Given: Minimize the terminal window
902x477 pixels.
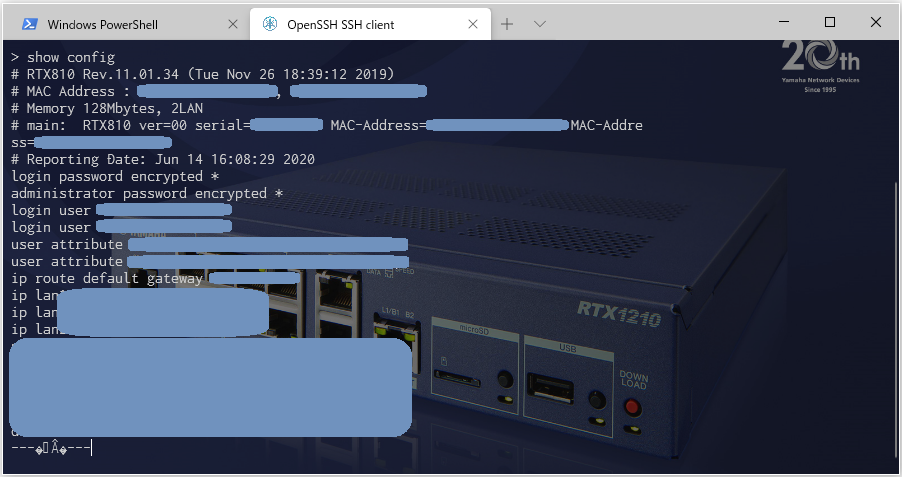Looking at the screenshot, I should coord(784,22).
